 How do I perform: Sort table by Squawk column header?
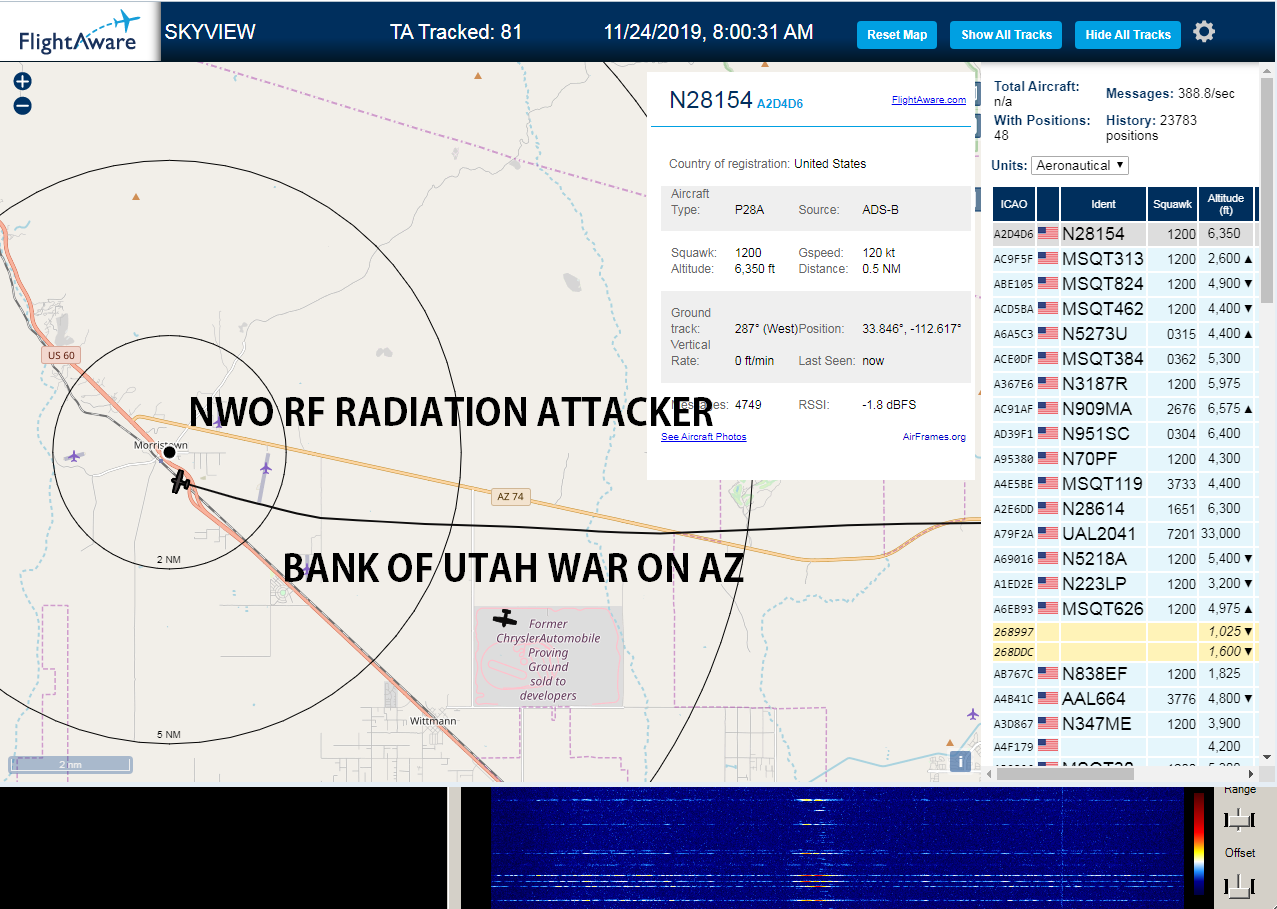point(1173,204)
